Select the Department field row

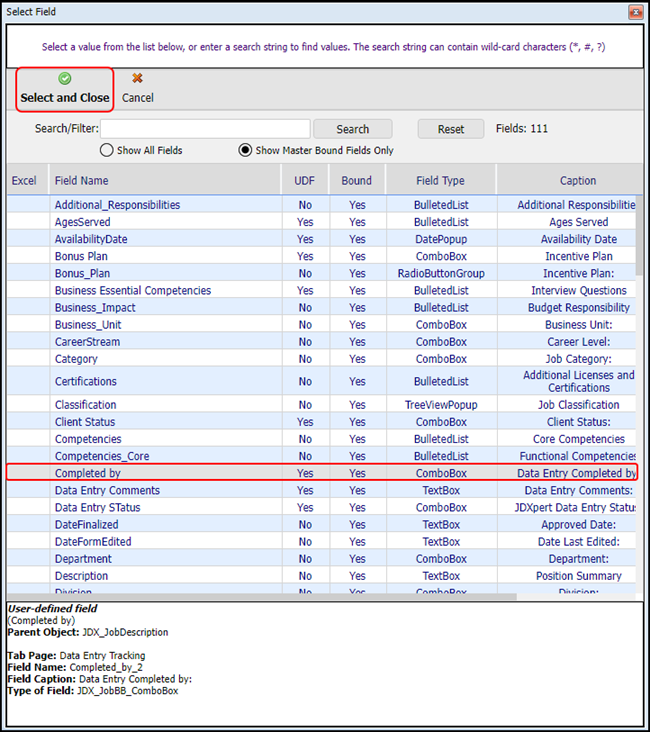[x=321, y=559]
